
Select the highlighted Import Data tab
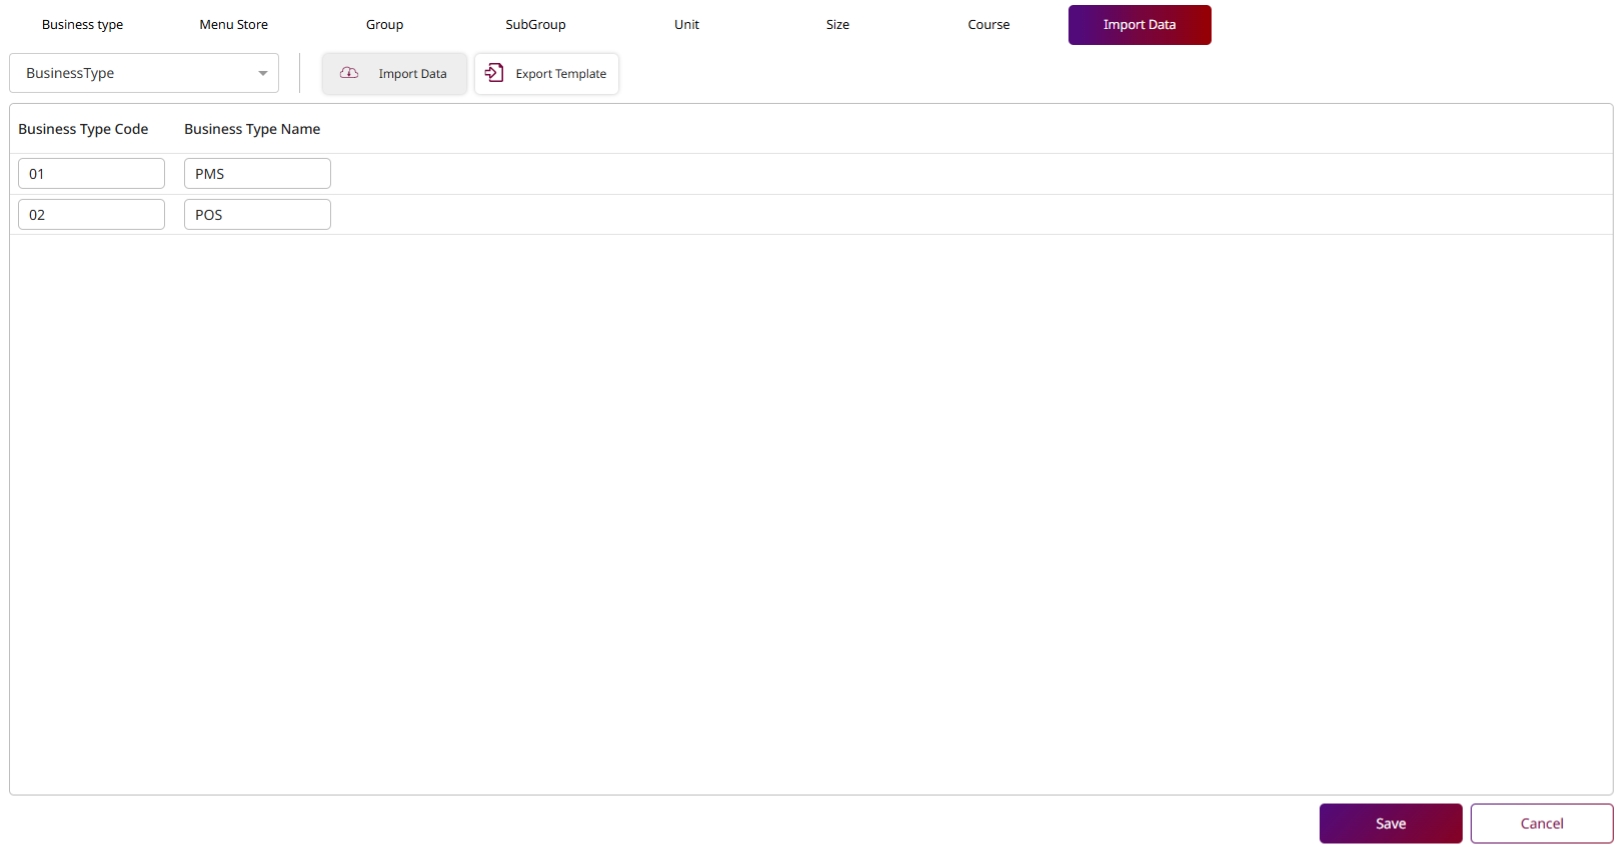click(x=1139, y=25)
